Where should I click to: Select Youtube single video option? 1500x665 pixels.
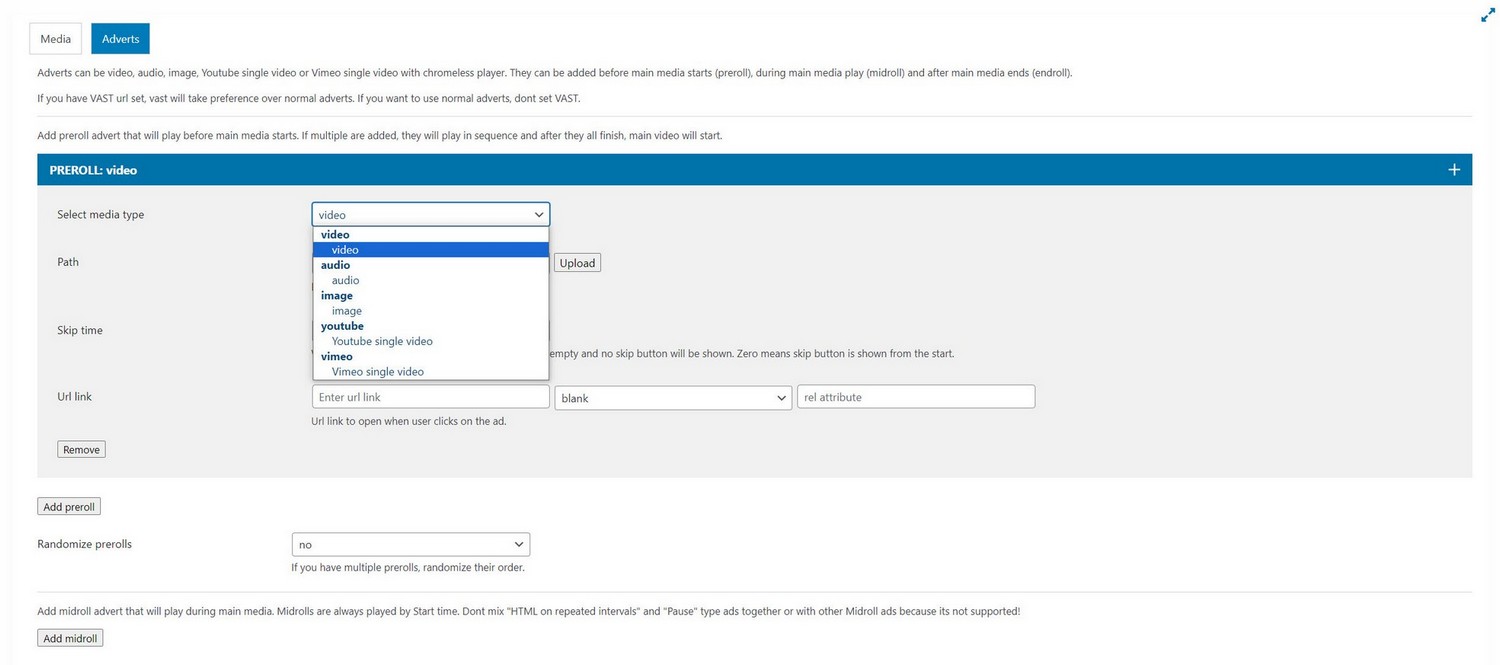382,341
